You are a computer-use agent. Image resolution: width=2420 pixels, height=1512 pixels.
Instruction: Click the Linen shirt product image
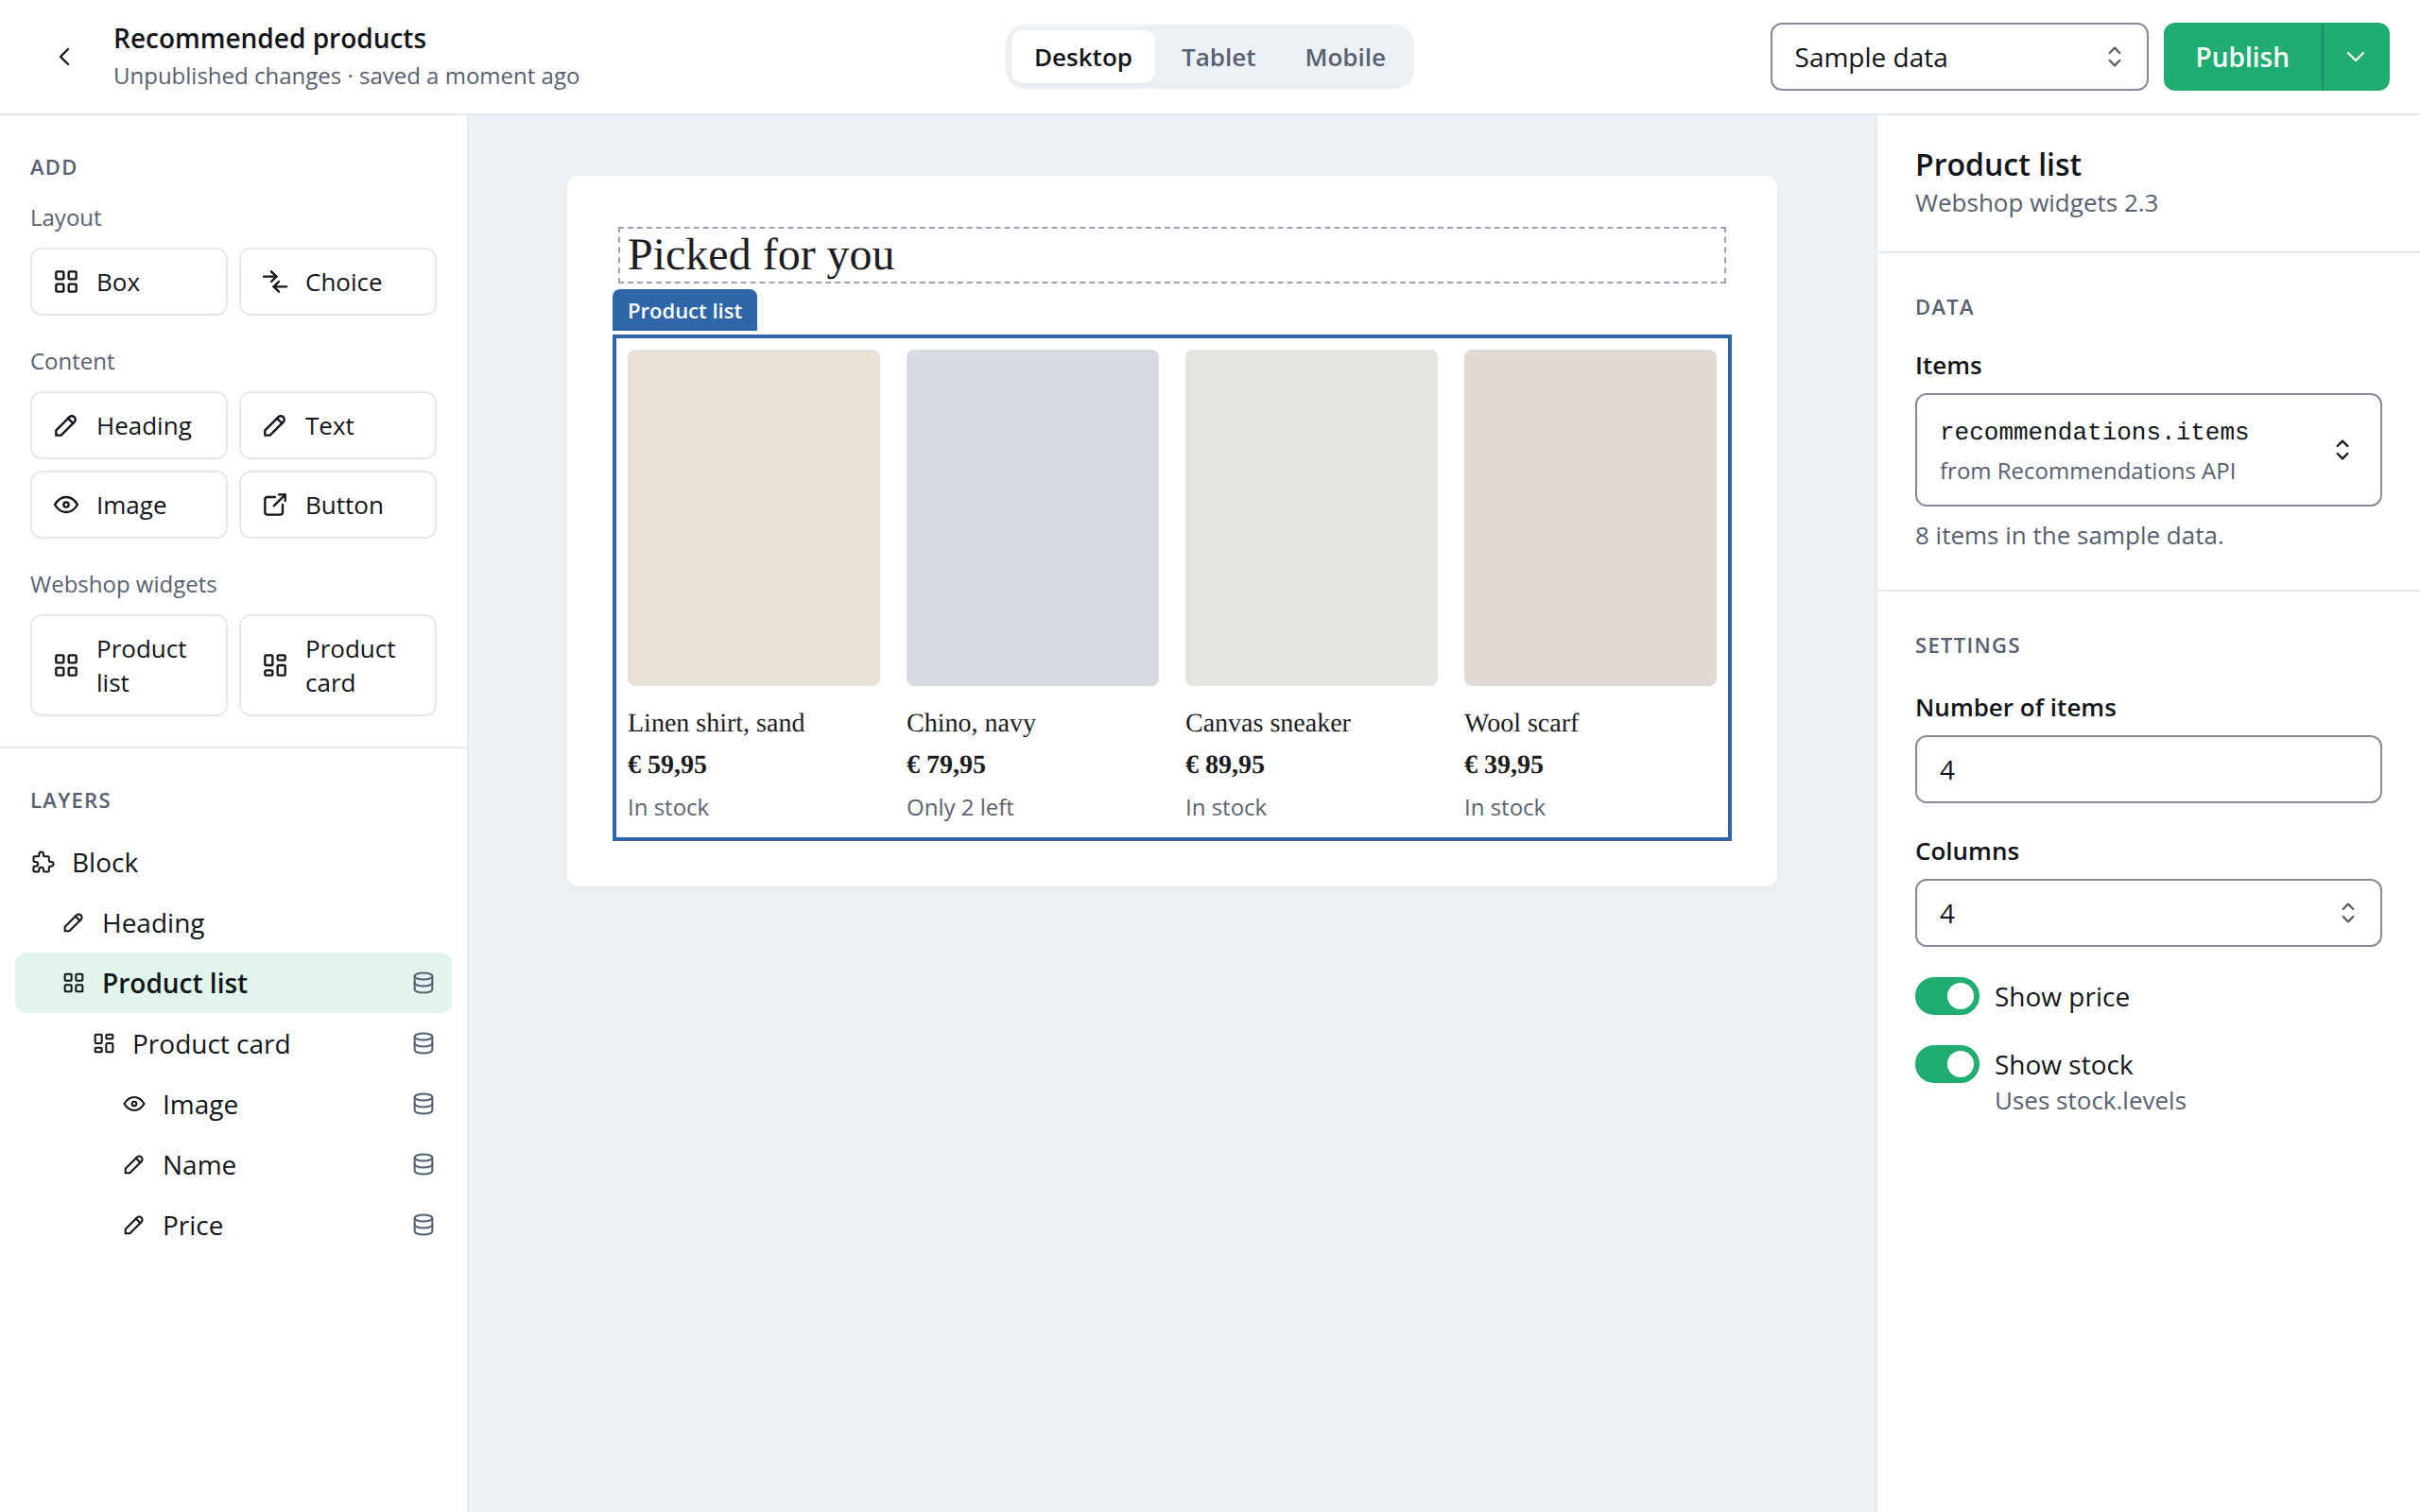tap(753, 517)
